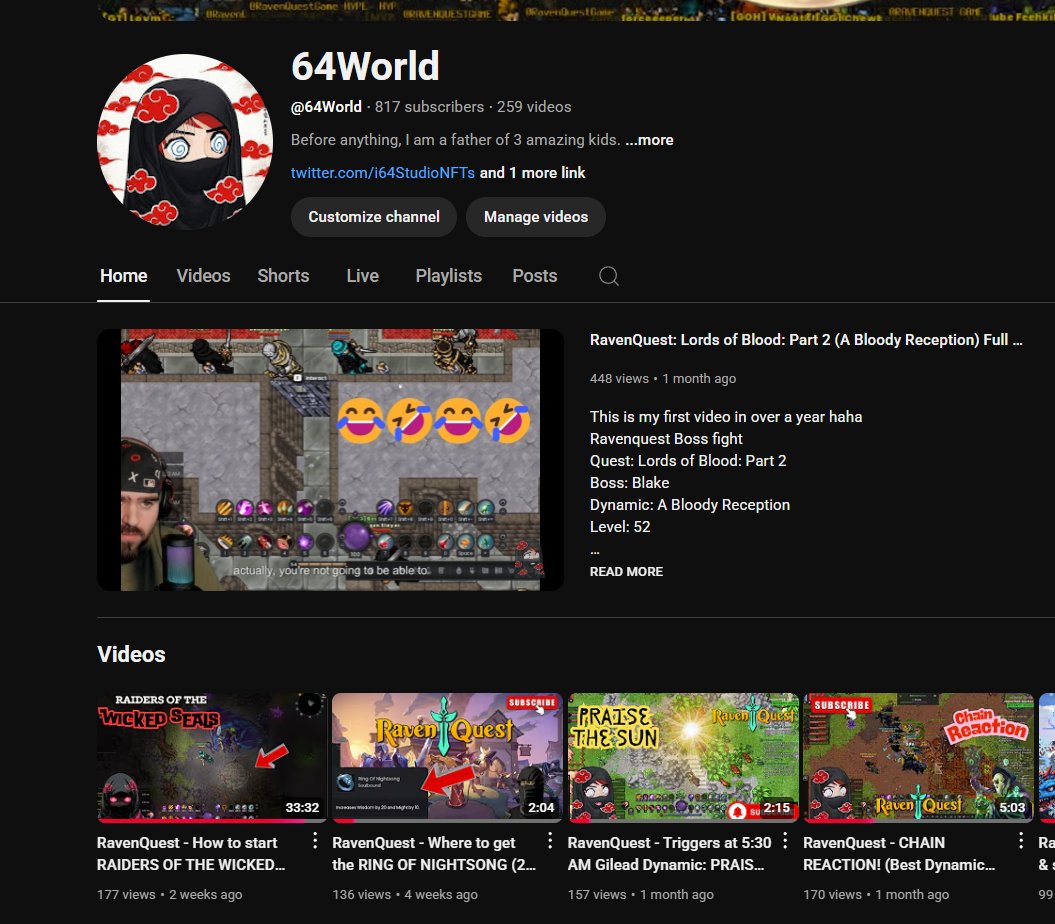1055x924 pixels.
Task: Click title 'RavenQuest - Triggers at 5:30 AM Gilead'
Action: 669,853
